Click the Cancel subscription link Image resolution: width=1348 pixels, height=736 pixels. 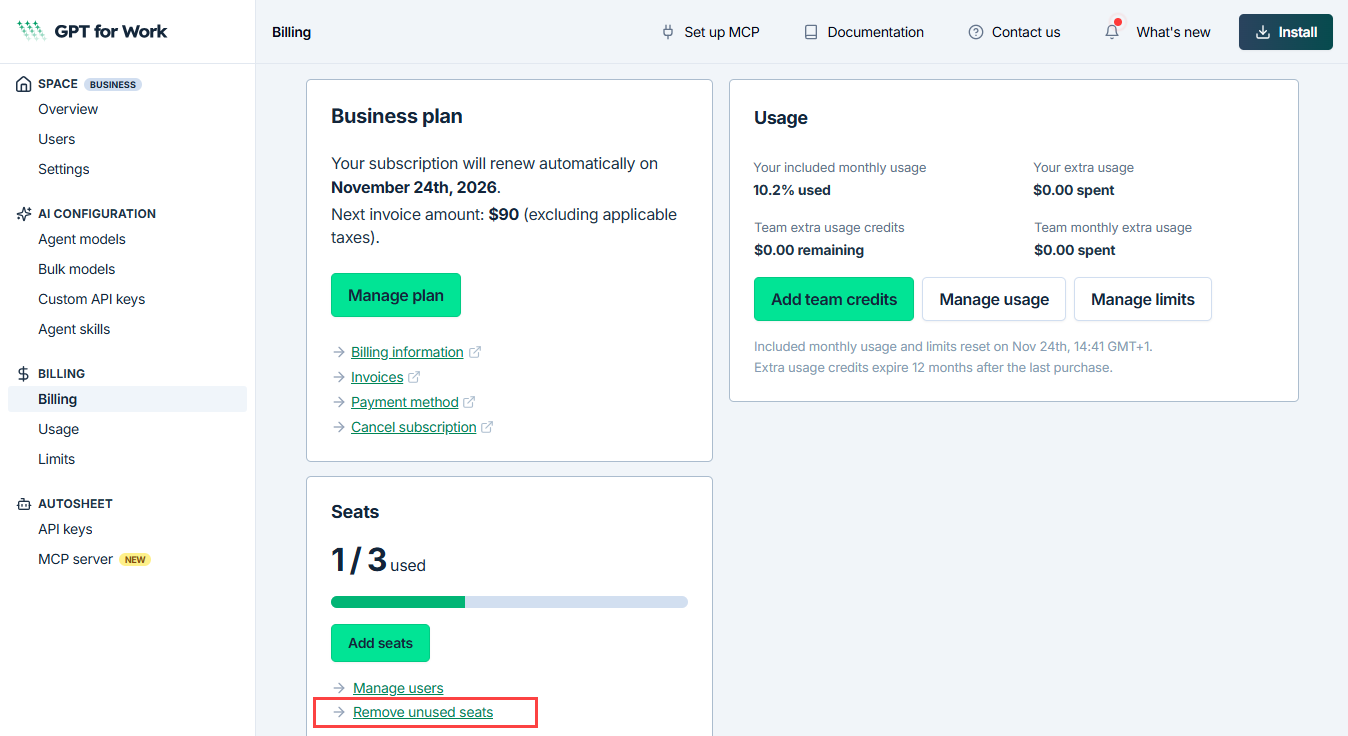click(x=414, y=427)
